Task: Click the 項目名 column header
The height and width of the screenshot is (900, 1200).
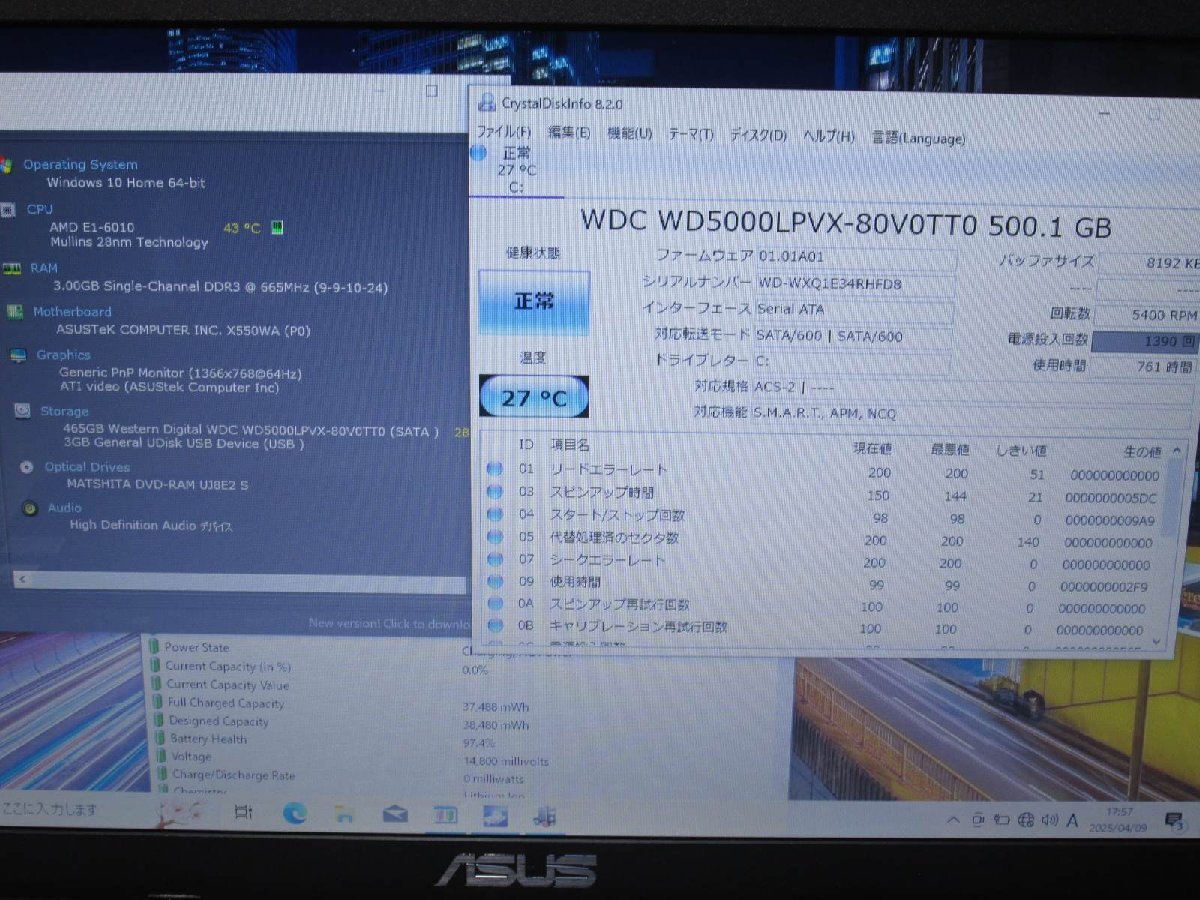Action: click(x=570, y=445)
